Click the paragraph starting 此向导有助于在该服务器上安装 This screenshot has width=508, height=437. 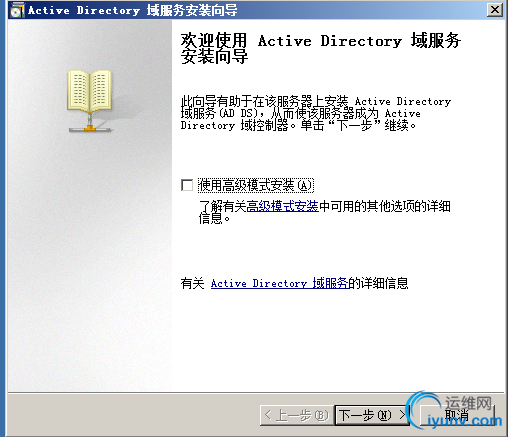(316, 113)
